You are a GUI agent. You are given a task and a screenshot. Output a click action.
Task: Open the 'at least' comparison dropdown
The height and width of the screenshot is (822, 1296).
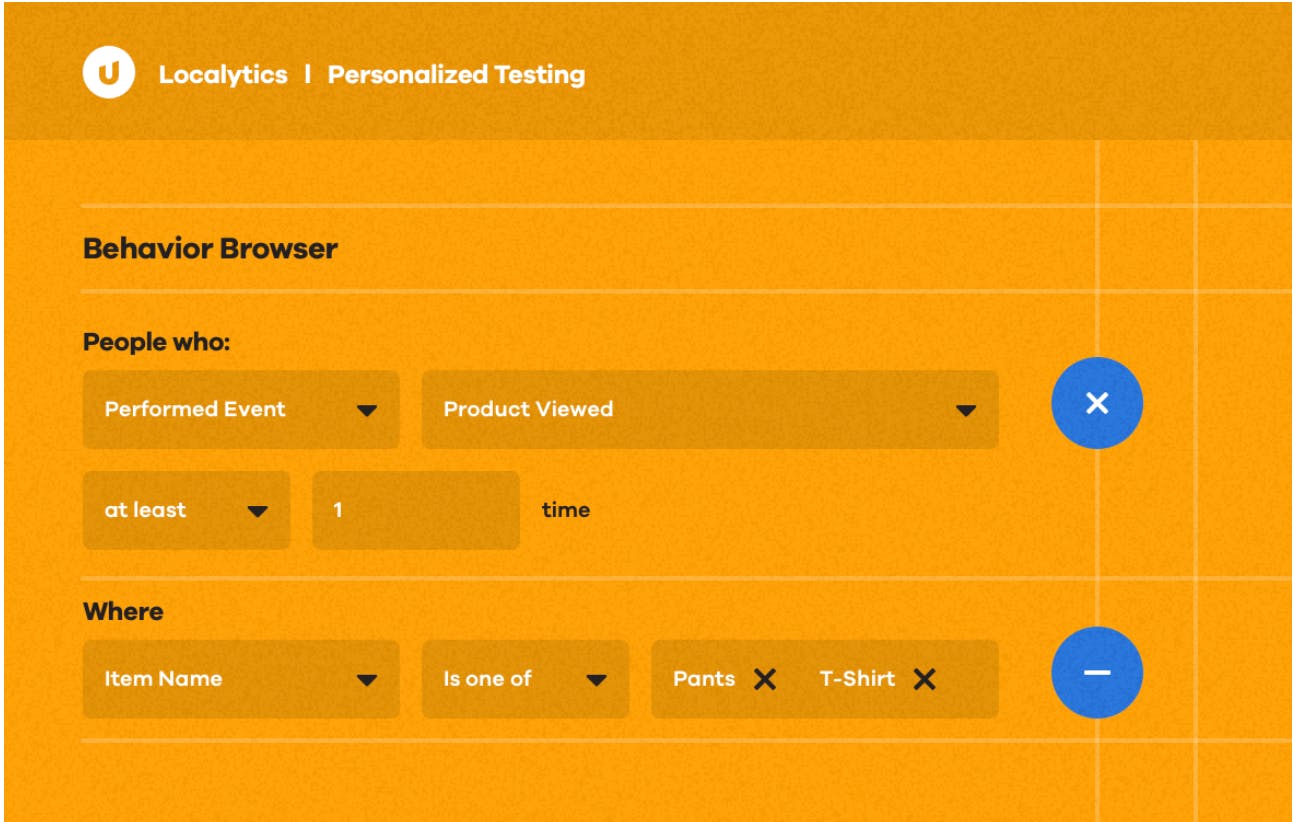186,511
